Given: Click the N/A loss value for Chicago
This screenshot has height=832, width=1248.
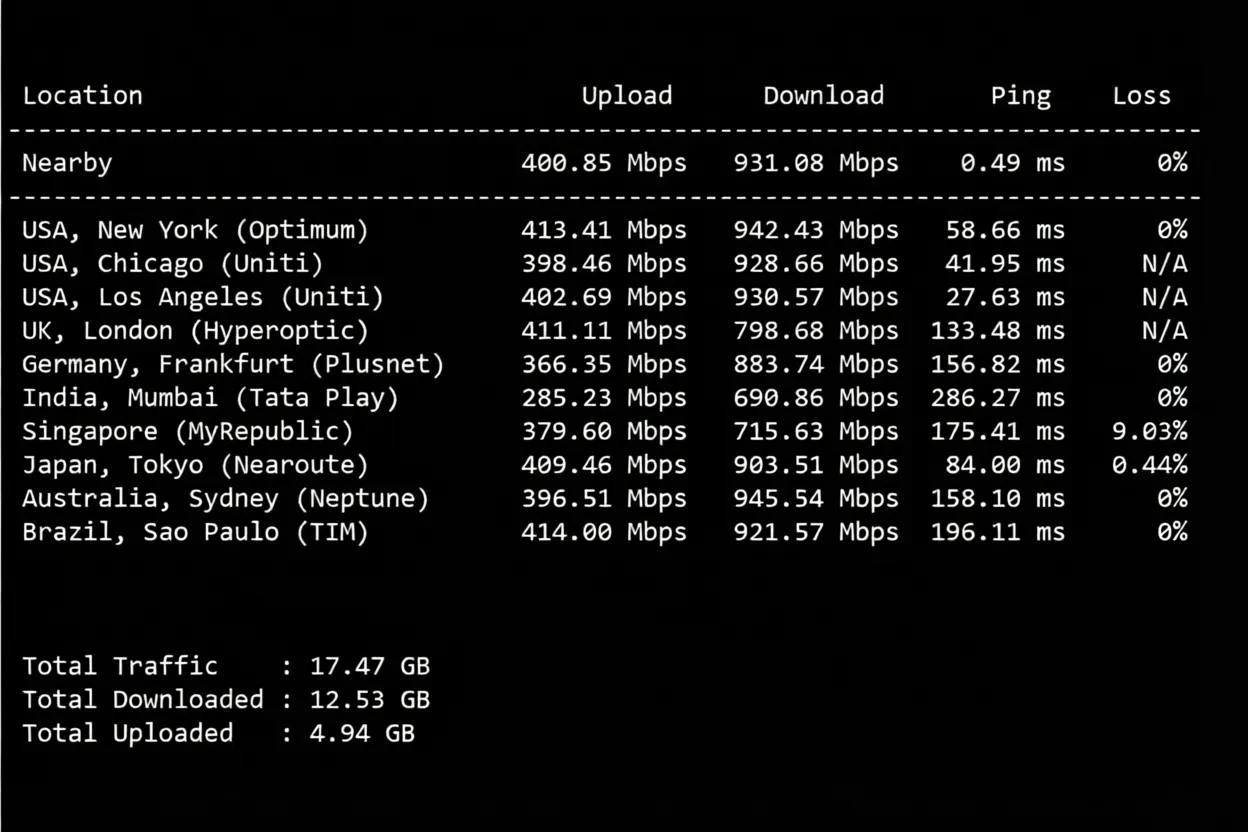Looking at the screenshot, I should point(1165,264).
